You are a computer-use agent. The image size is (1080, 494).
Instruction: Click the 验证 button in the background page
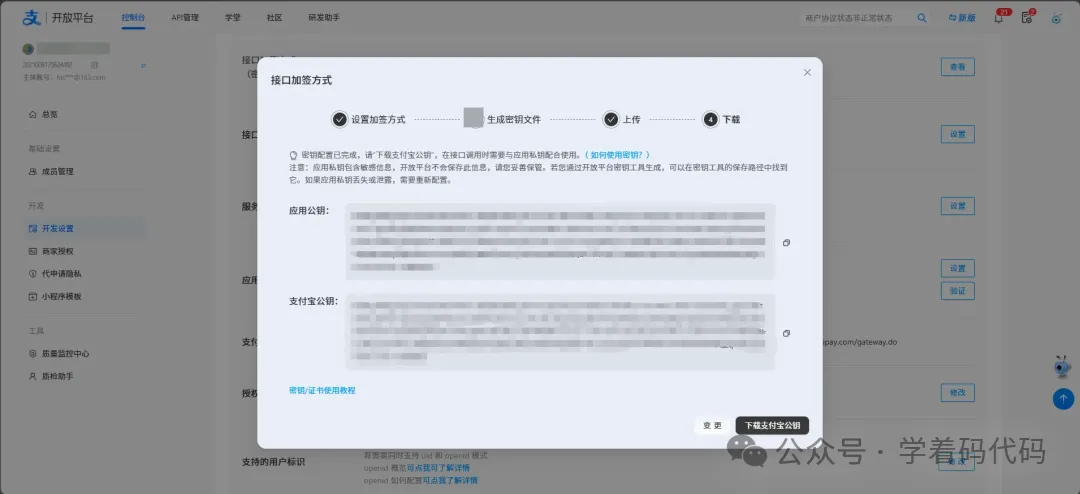pyautogui.click(x=957, y=291)
